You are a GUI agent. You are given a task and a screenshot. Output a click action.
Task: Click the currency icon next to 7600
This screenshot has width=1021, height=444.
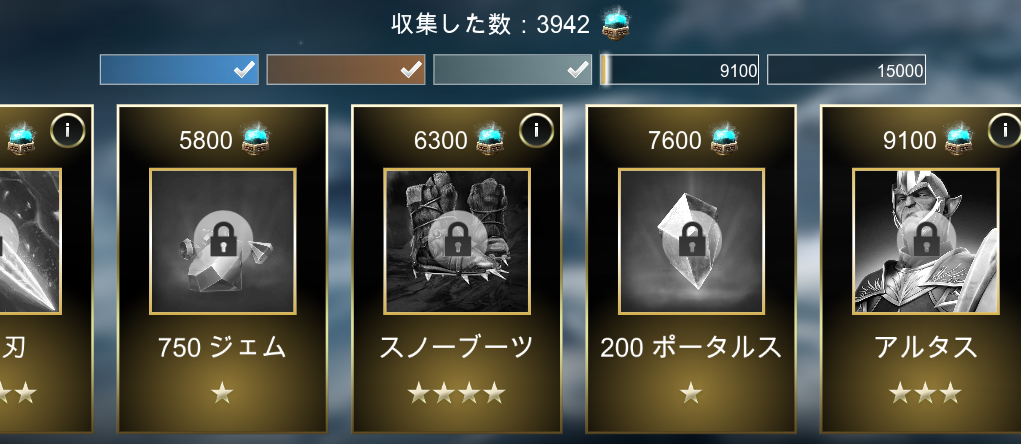[x=725, y=139]
